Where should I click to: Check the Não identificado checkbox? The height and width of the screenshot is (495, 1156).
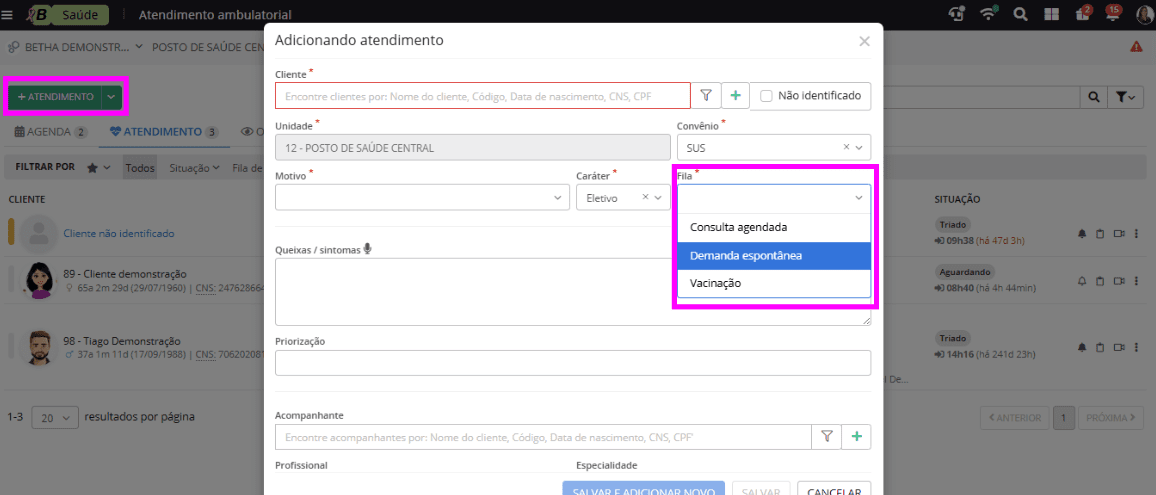point(766,96)
